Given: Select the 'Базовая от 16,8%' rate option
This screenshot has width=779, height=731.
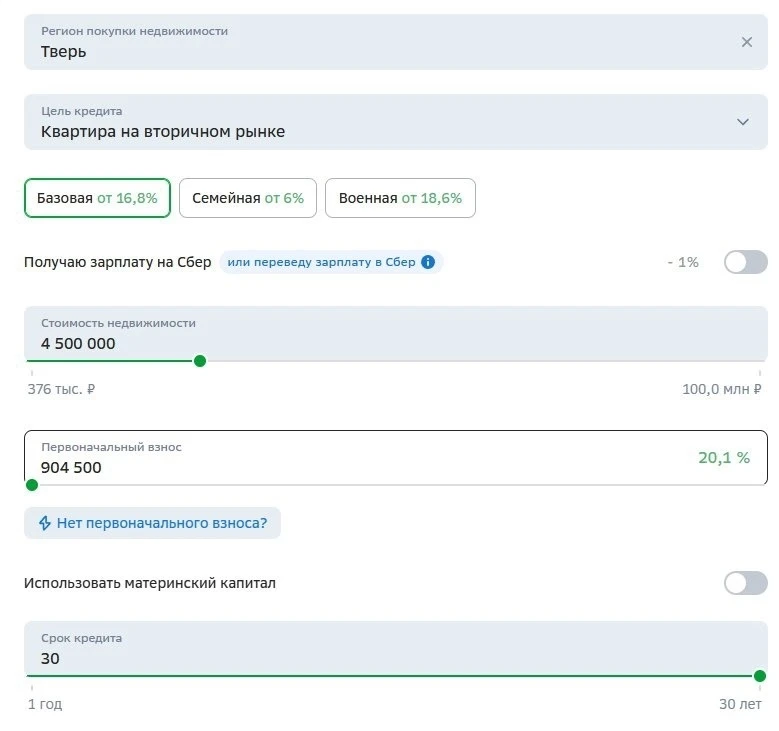Looking at the screenshot, I should tap(97, 198).
